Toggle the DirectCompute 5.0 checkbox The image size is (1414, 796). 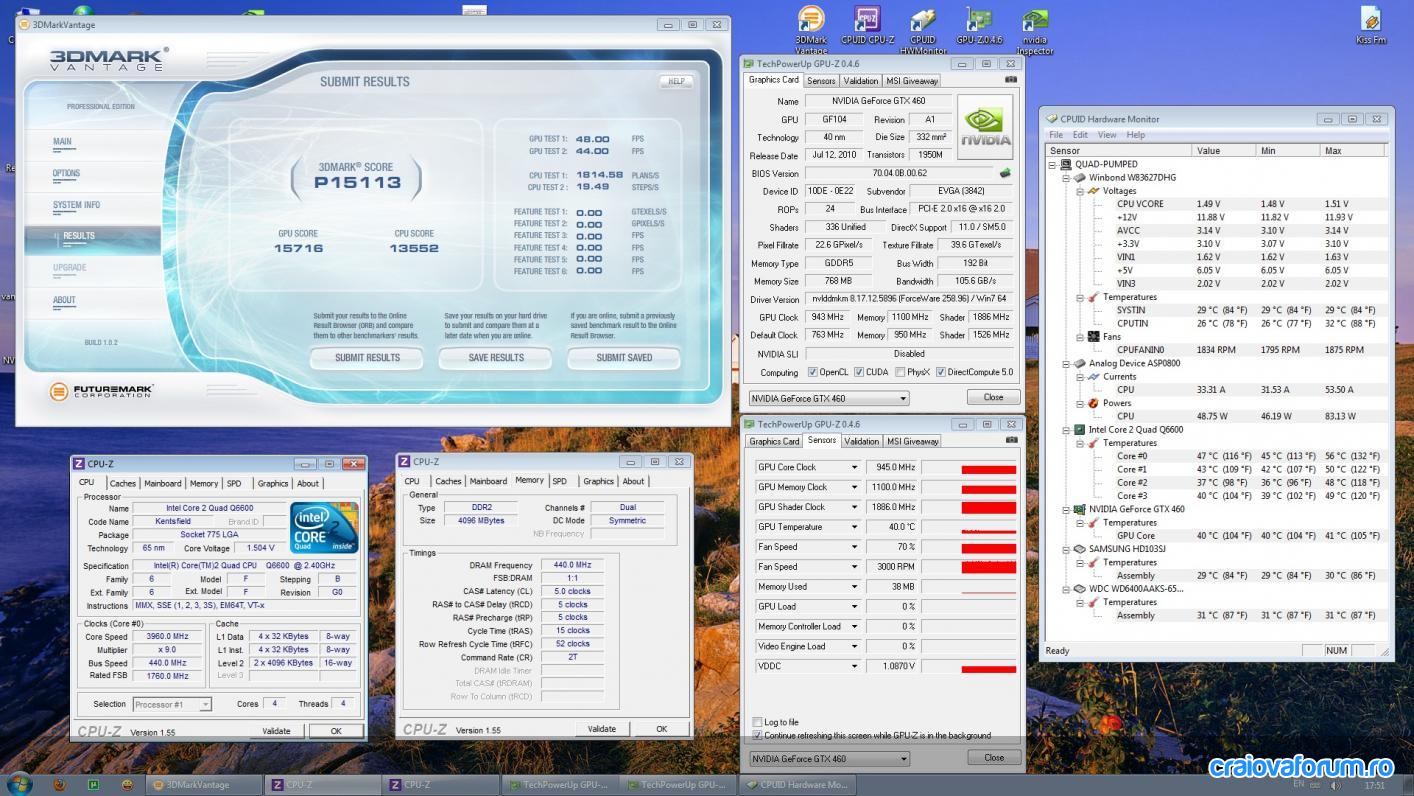tap(940, 372)
